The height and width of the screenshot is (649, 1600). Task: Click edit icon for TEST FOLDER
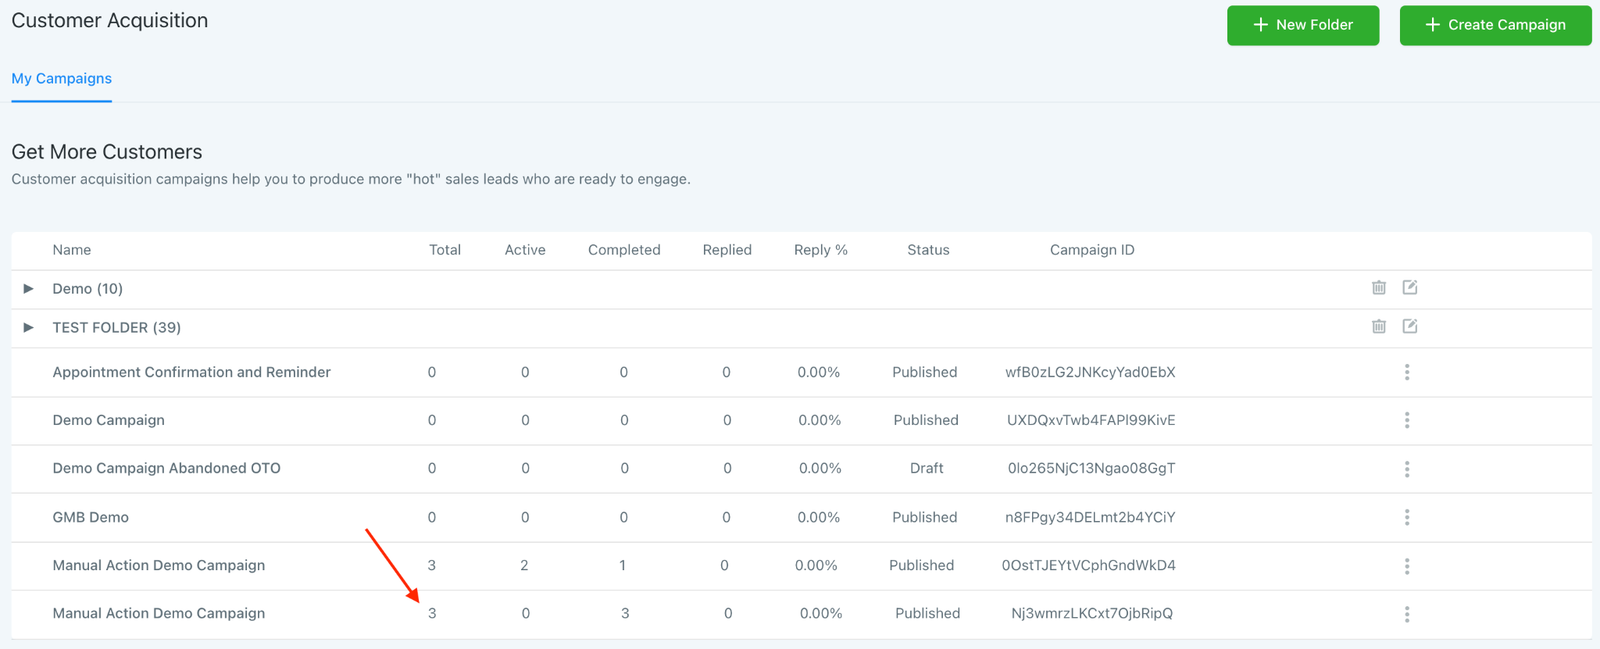coord(1409,327)
